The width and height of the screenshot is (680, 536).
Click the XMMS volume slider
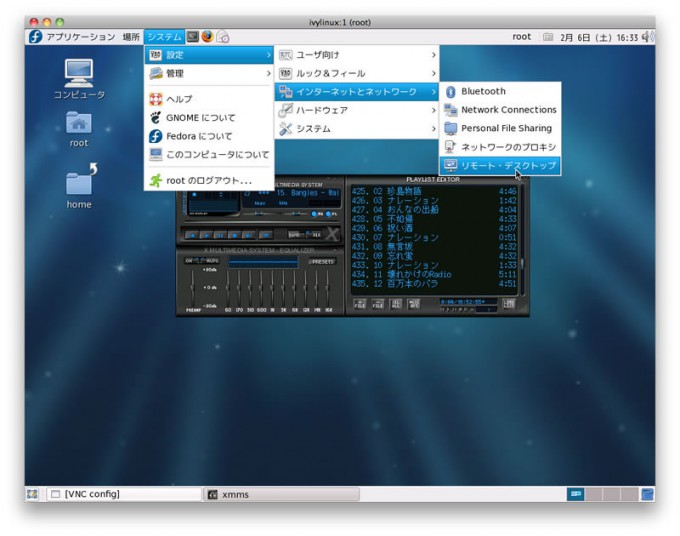pyautogui.click(x=262, y=214)
